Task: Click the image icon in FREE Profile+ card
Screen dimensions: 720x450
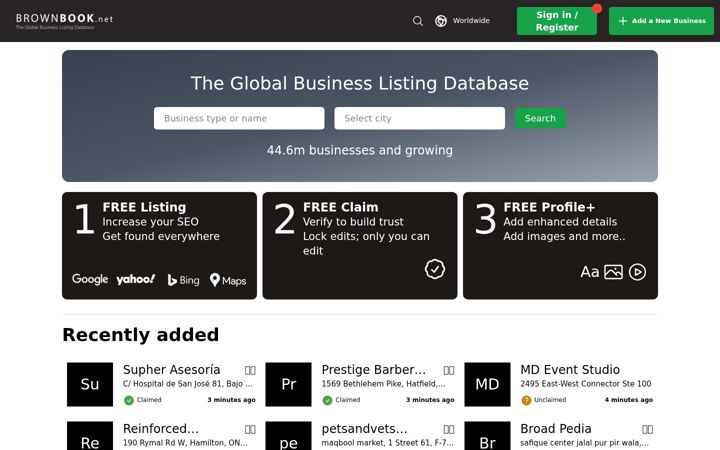Action: coord(613,272)
